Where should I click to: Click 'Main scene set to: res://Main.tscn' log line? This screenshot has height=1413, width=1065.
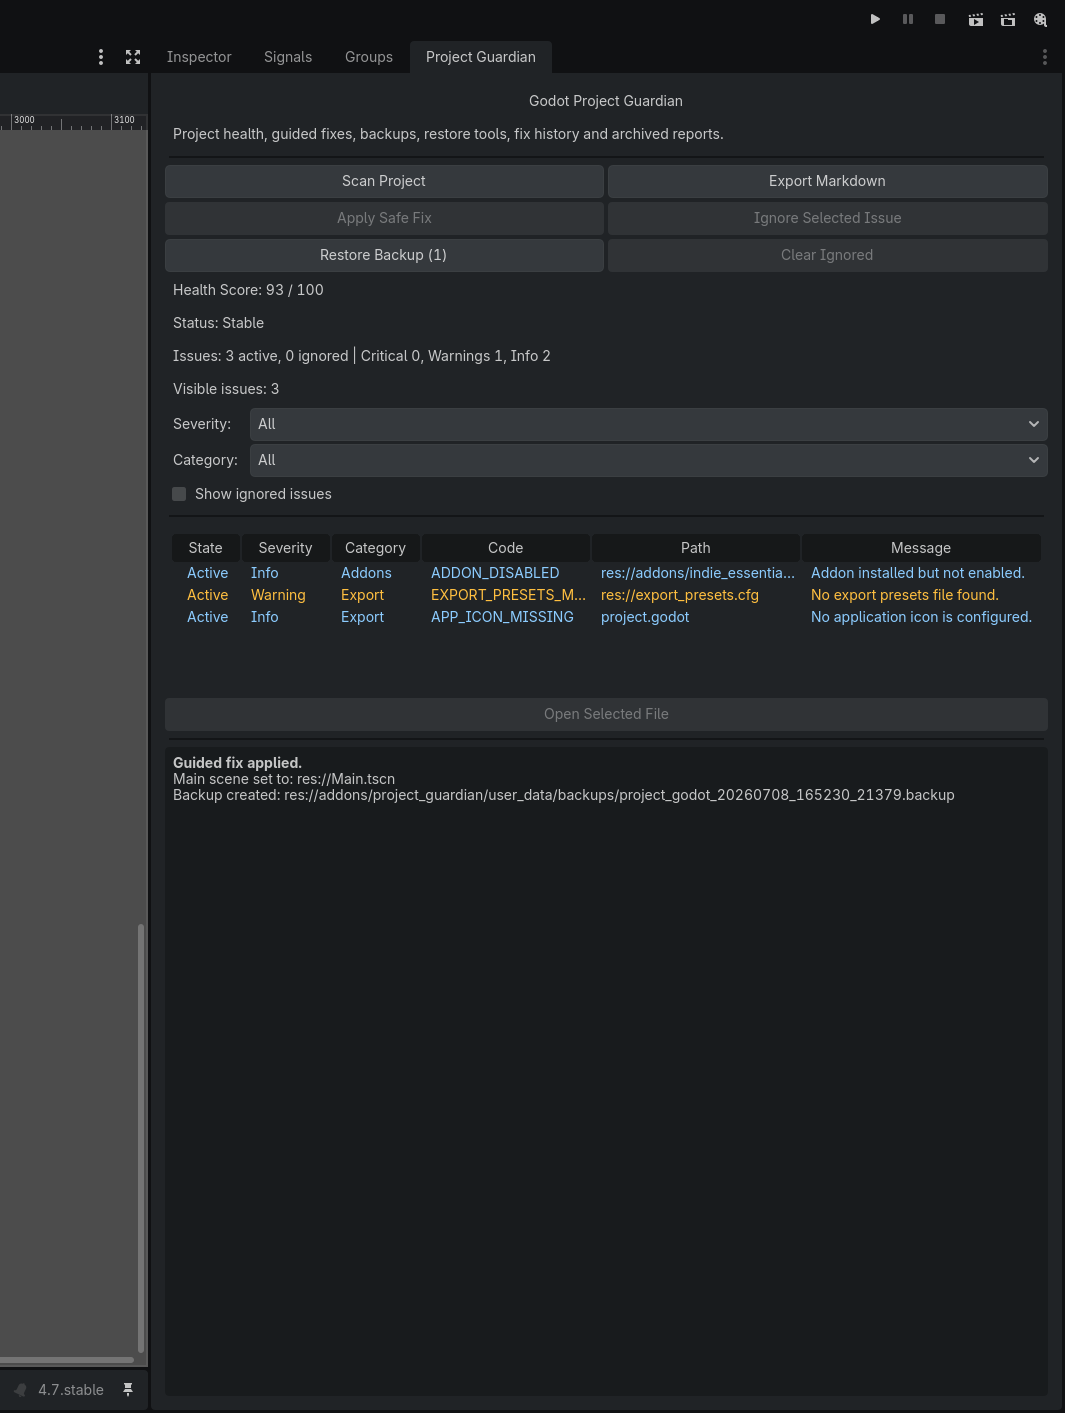click(284, 779)
